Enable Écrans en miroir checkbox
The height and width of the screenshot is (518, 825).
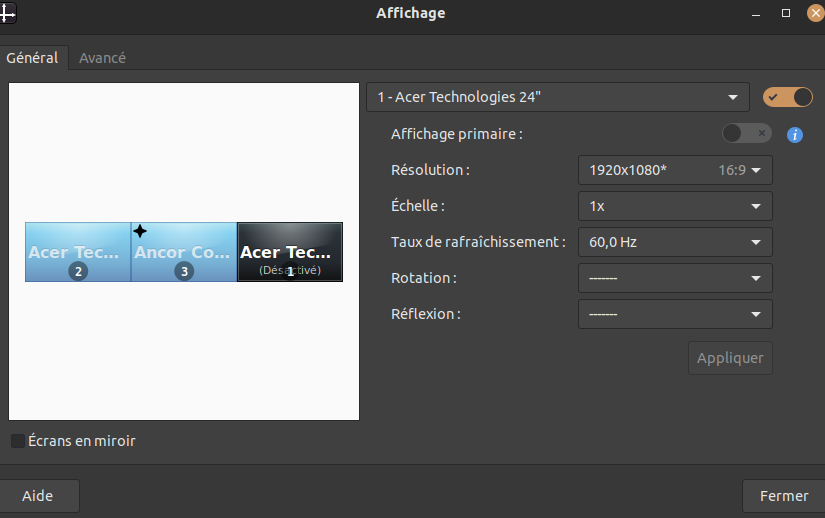18,441
